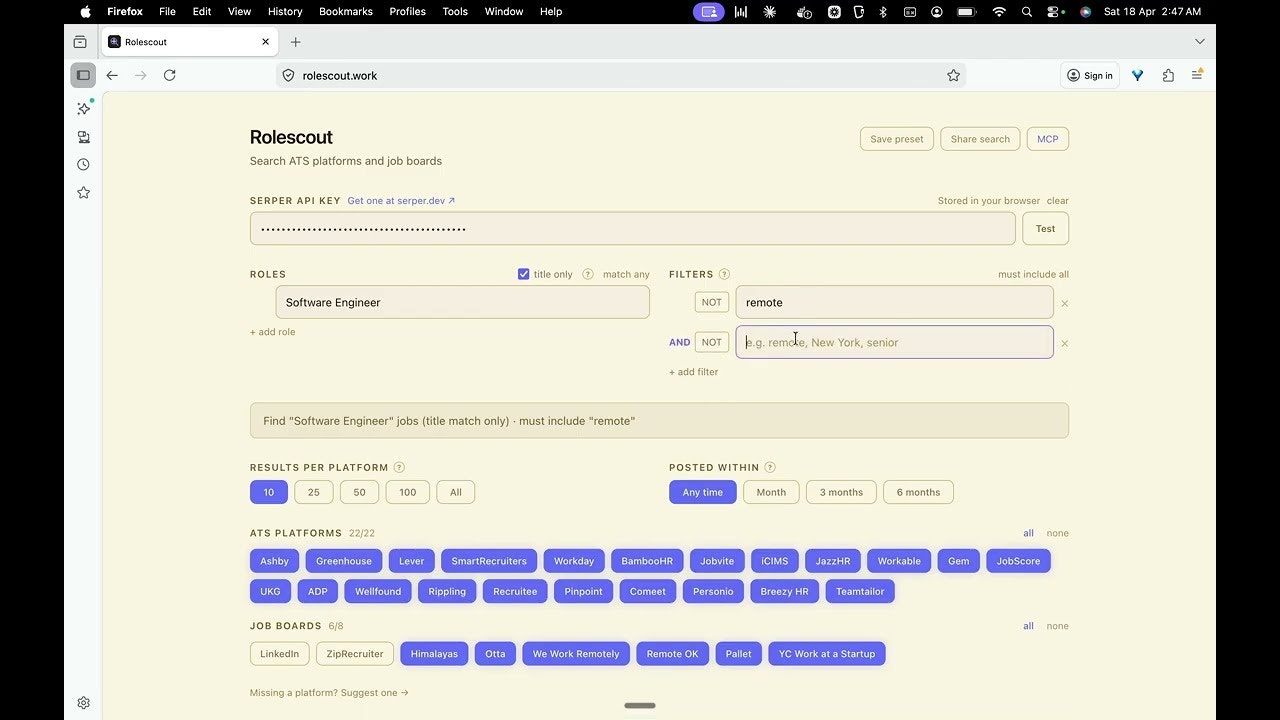Viewport: 1280px width, 720px height.
Task: Click the rolescout.work address bar
Action: coord(620,75)
